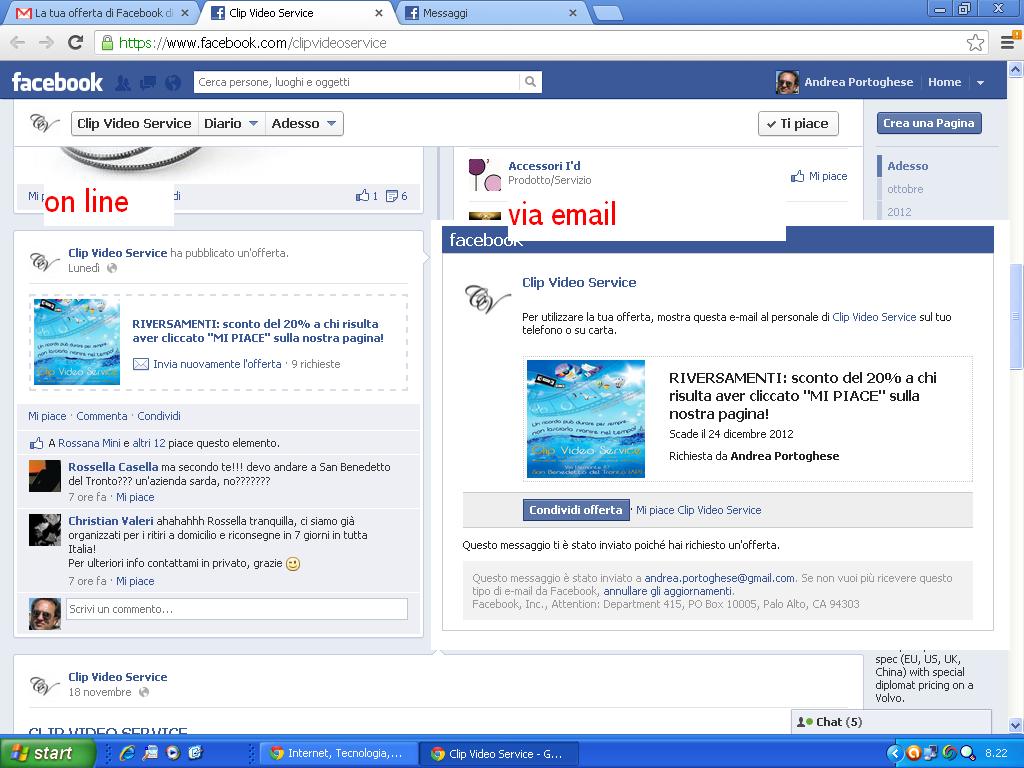
Task: Click the Clip Video Service page logo
Action: 43,123
